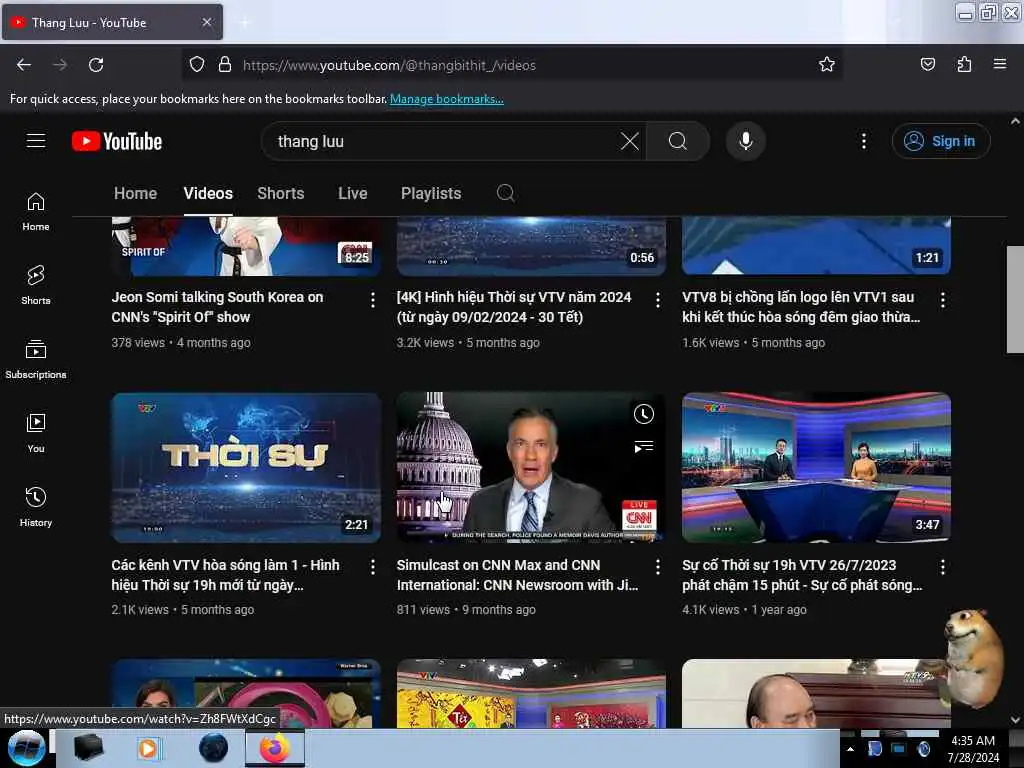1024x768 pixels.
Task: Select the Thang Luu - YouTube browser tab
Action: tap(112, 22)
